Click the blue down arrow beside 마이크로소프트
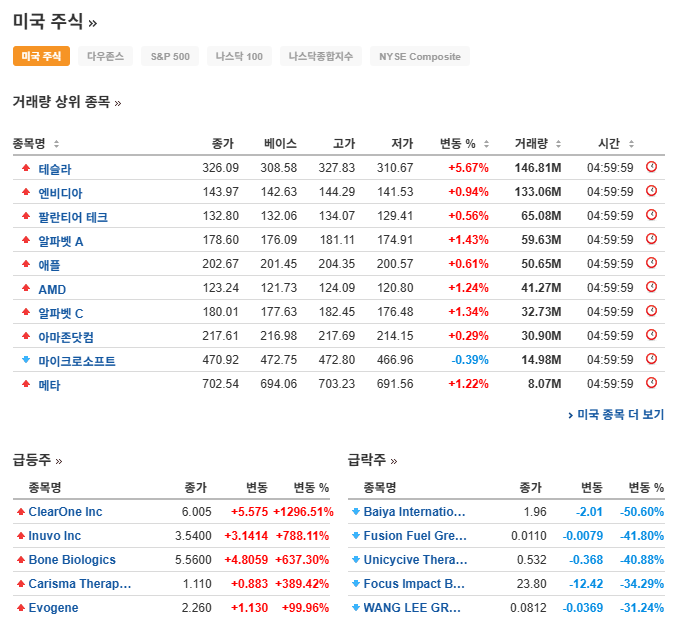This screenshot has width=682, height=625. tap(26, 359)
